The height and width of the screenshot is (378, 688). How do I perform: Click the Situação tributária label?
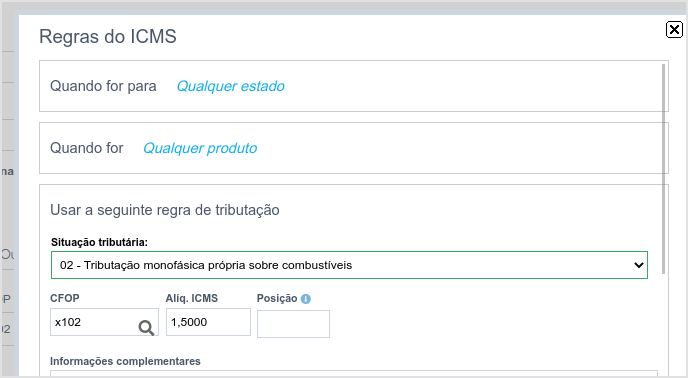[99, 242]
